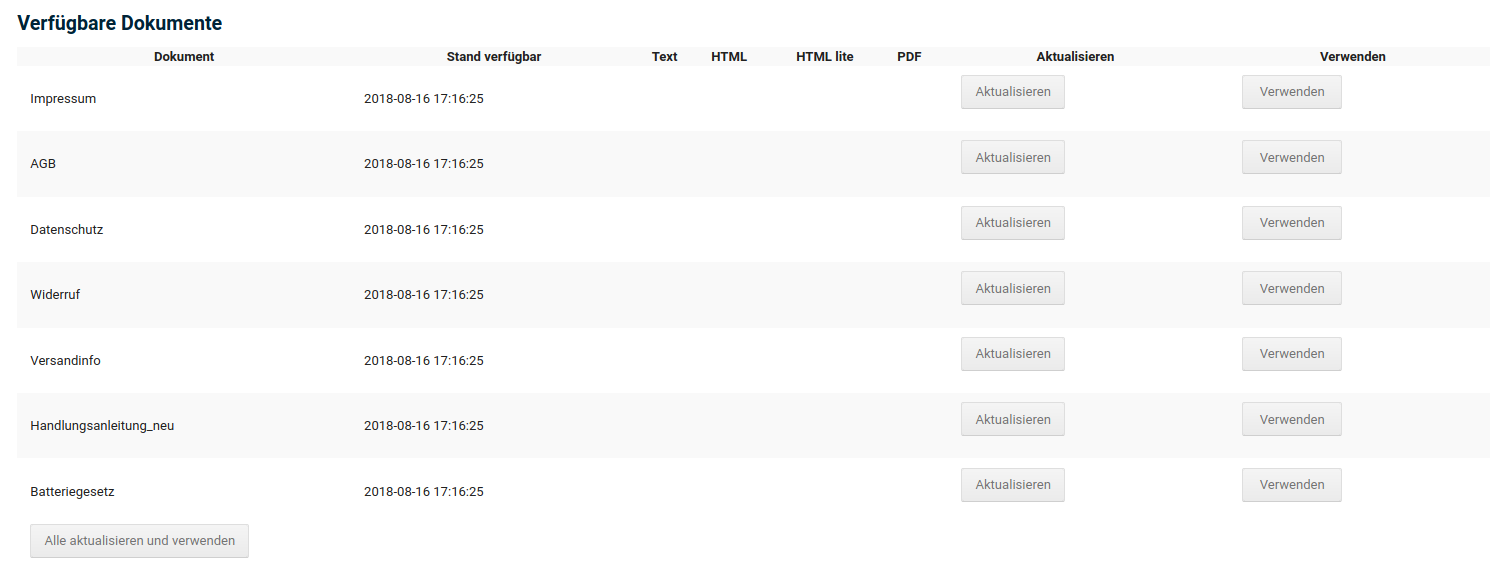Screen dimensions: 1505x581
Task: Click the HTML lite column header
Action: tap(824, 57)
